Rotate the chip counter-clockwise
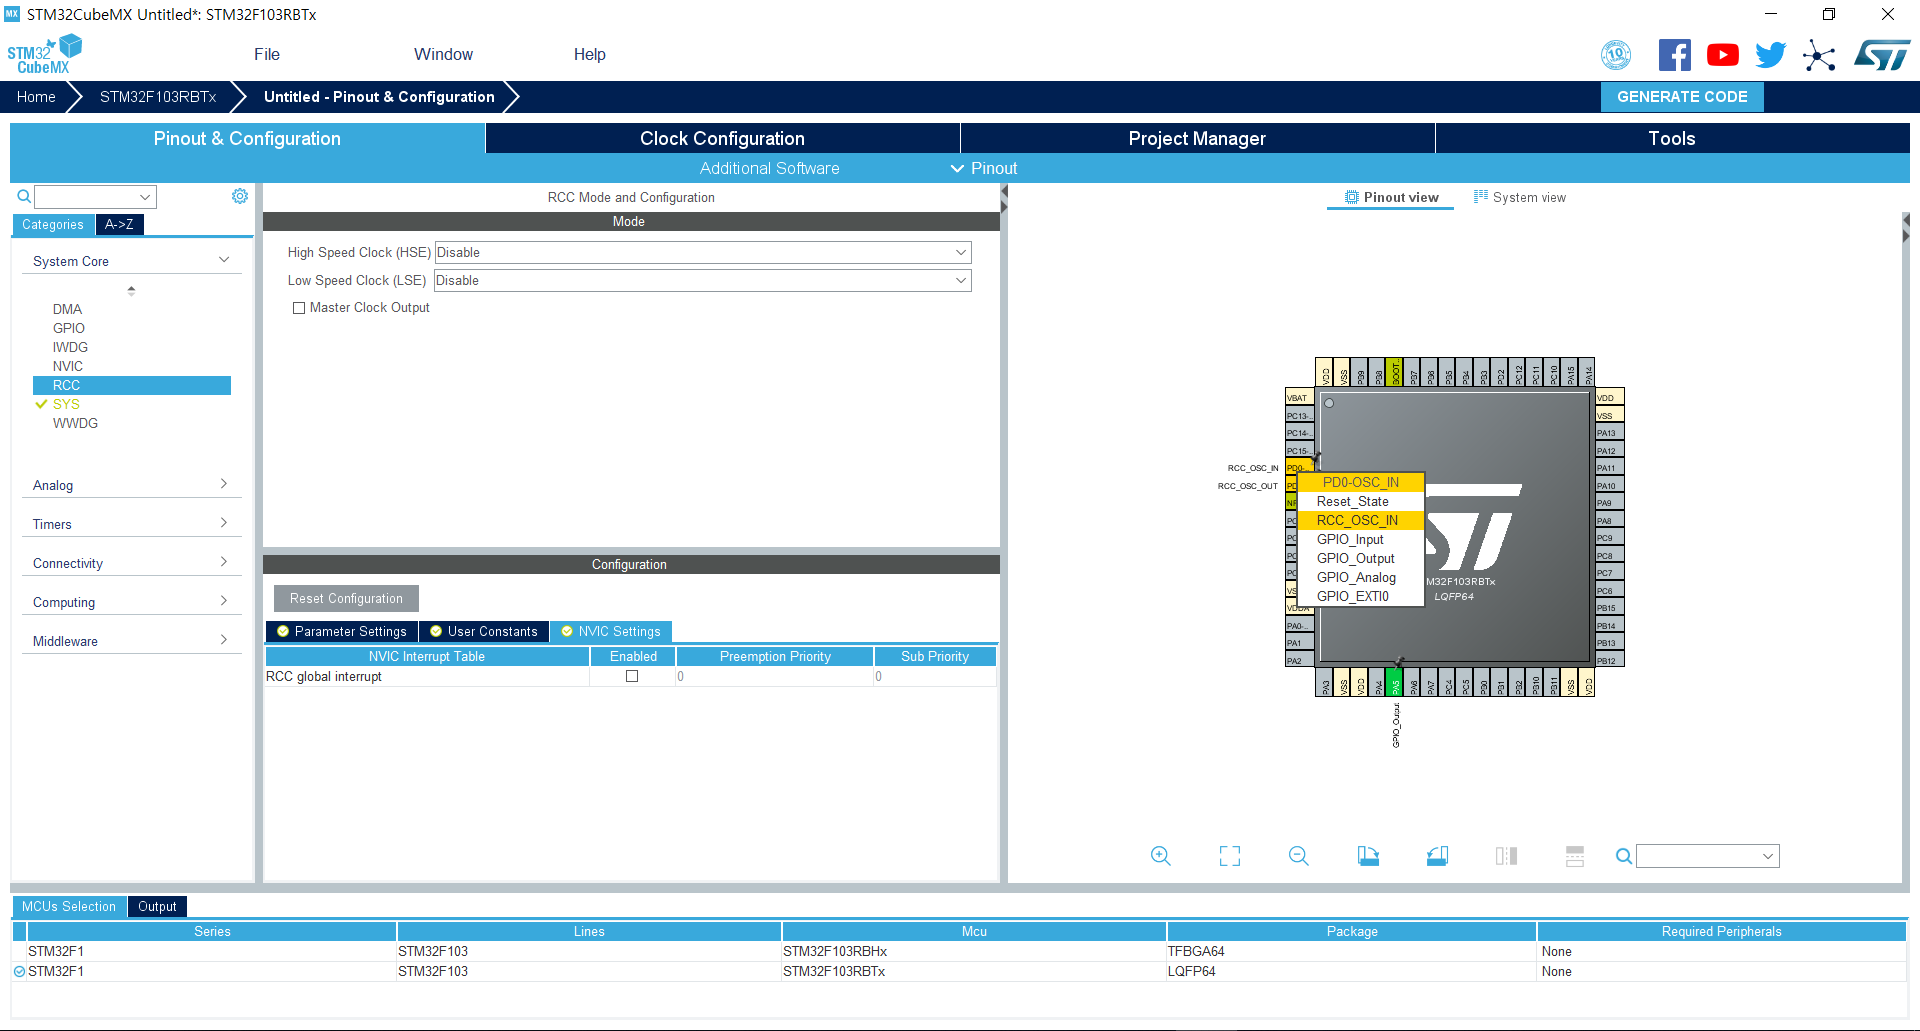The height and width of the screenshot is (1031, 1920). (x=1437, y=856)
